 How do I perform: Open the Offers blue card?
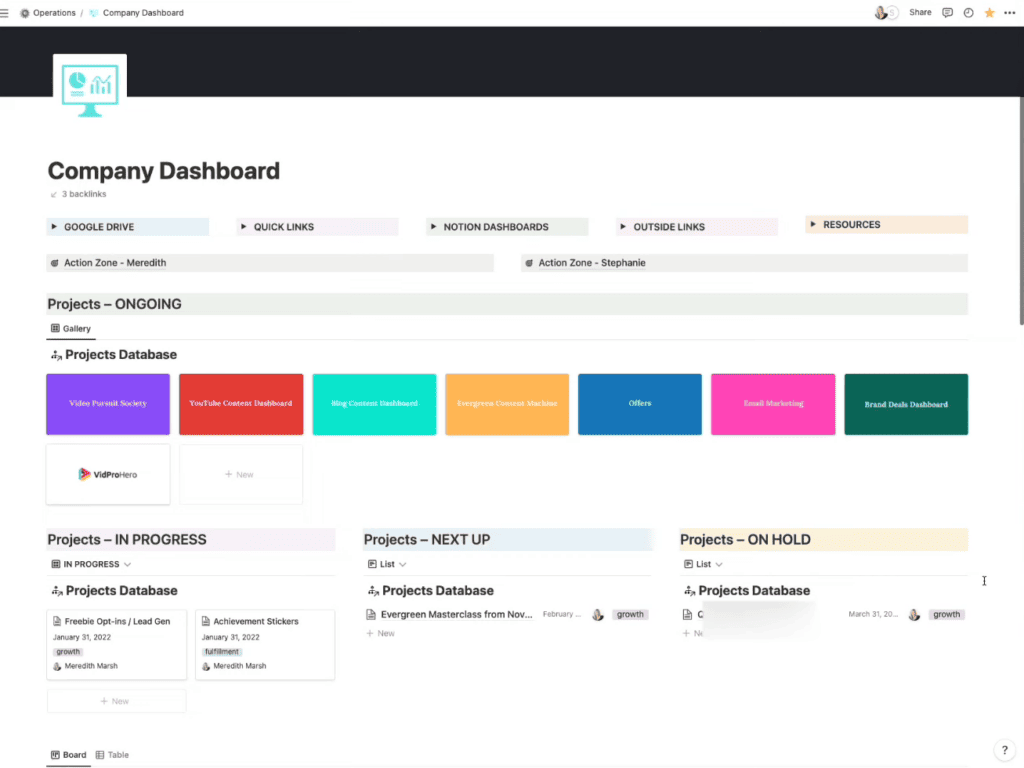tap(640, 404)
